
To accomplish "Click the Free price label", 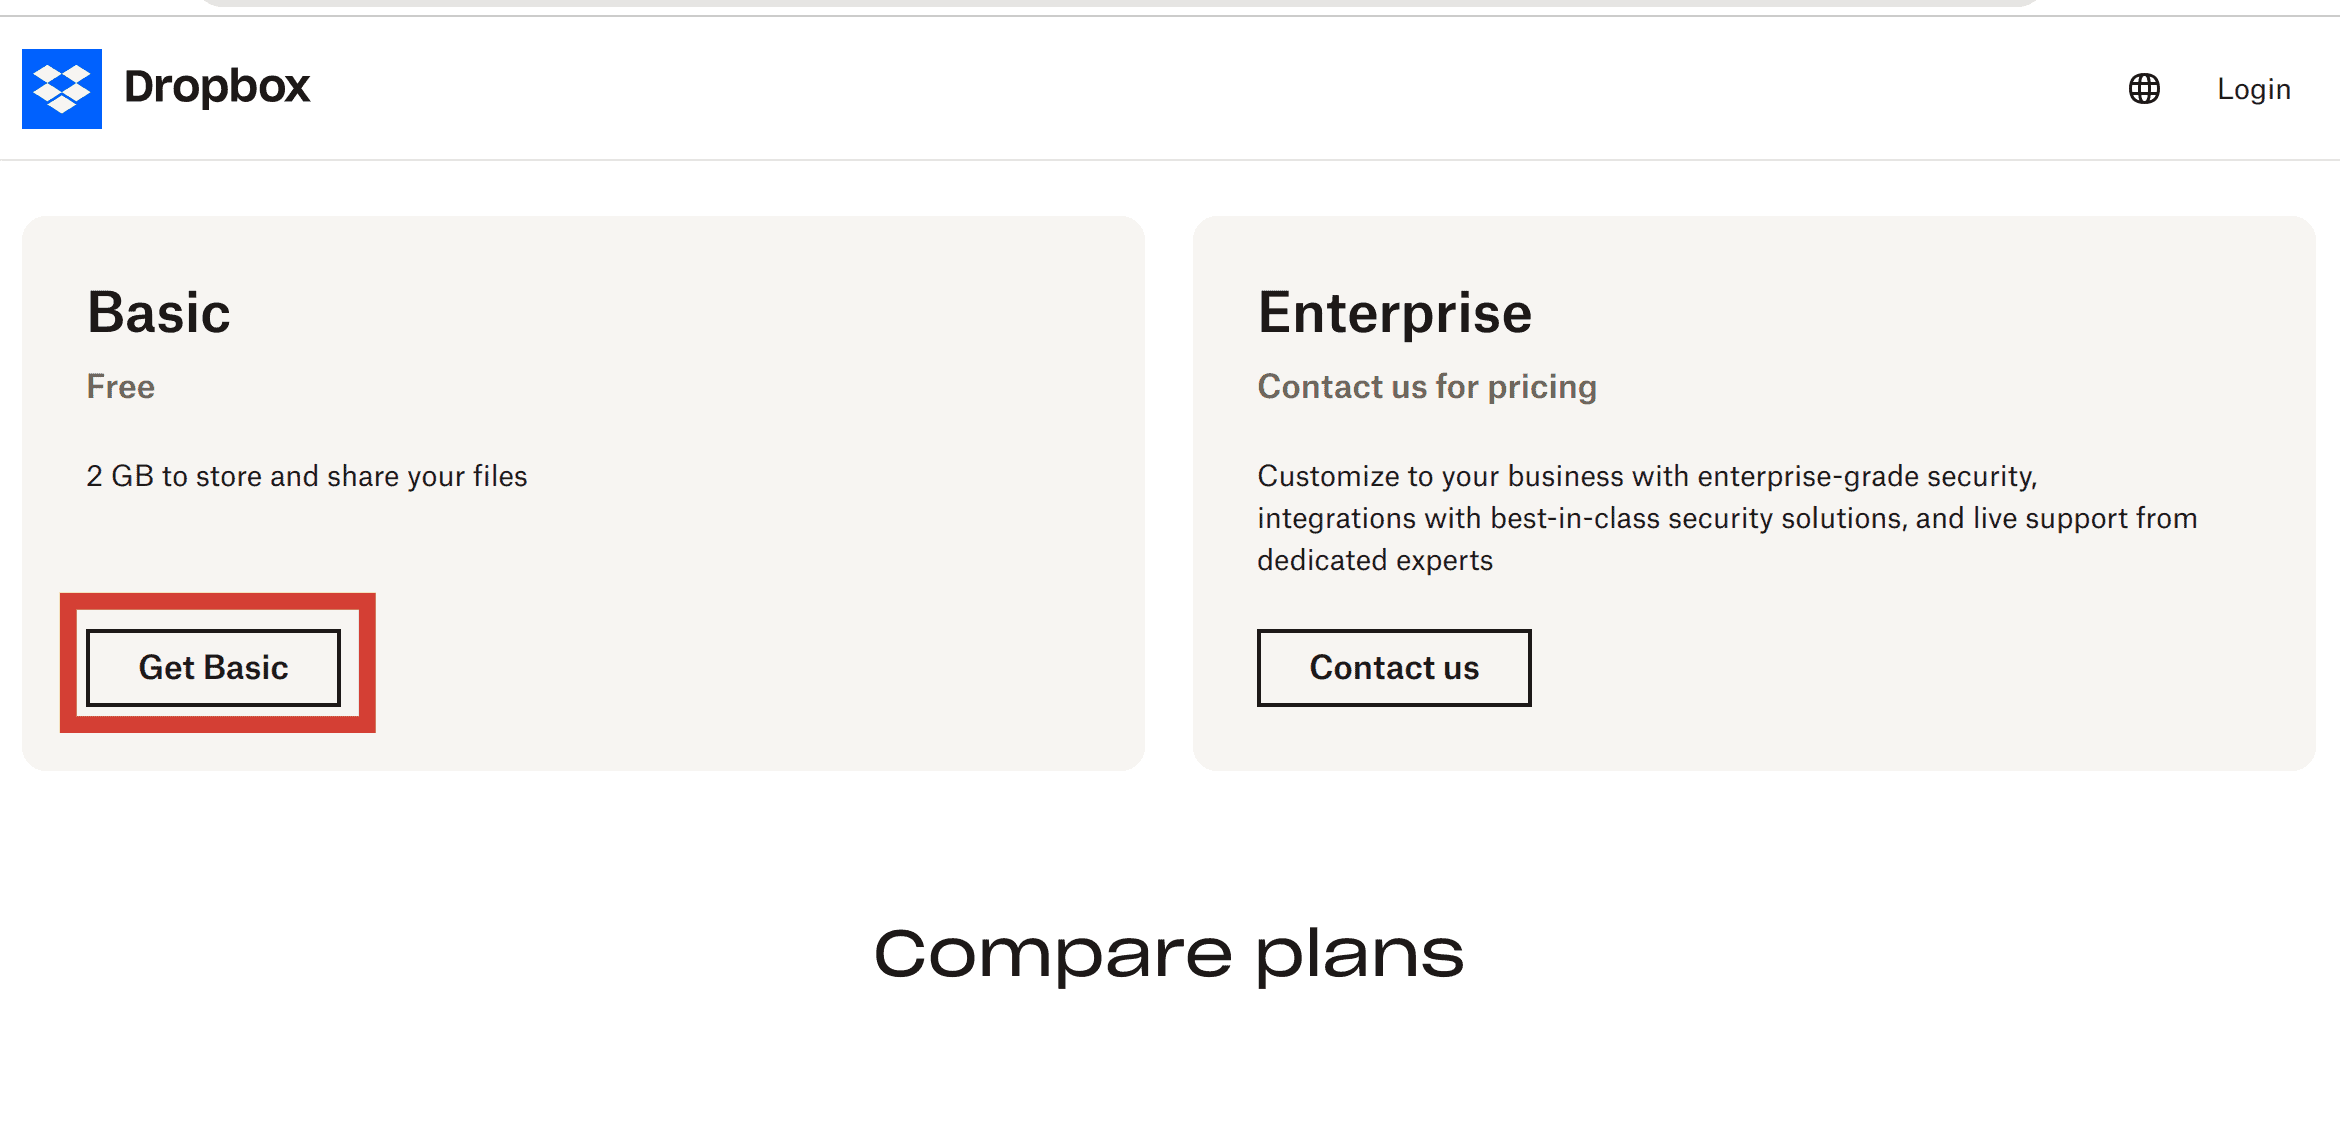I will coord(121,386).
